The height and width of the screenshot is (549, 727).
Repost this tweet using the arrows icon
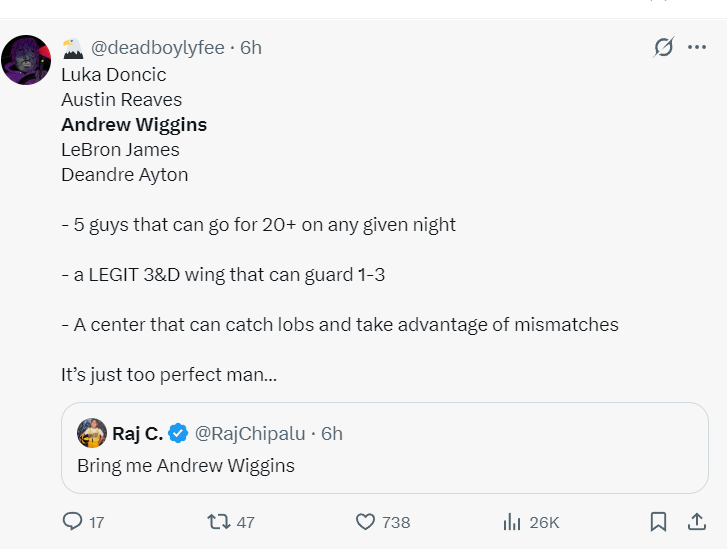click(217, 521)
